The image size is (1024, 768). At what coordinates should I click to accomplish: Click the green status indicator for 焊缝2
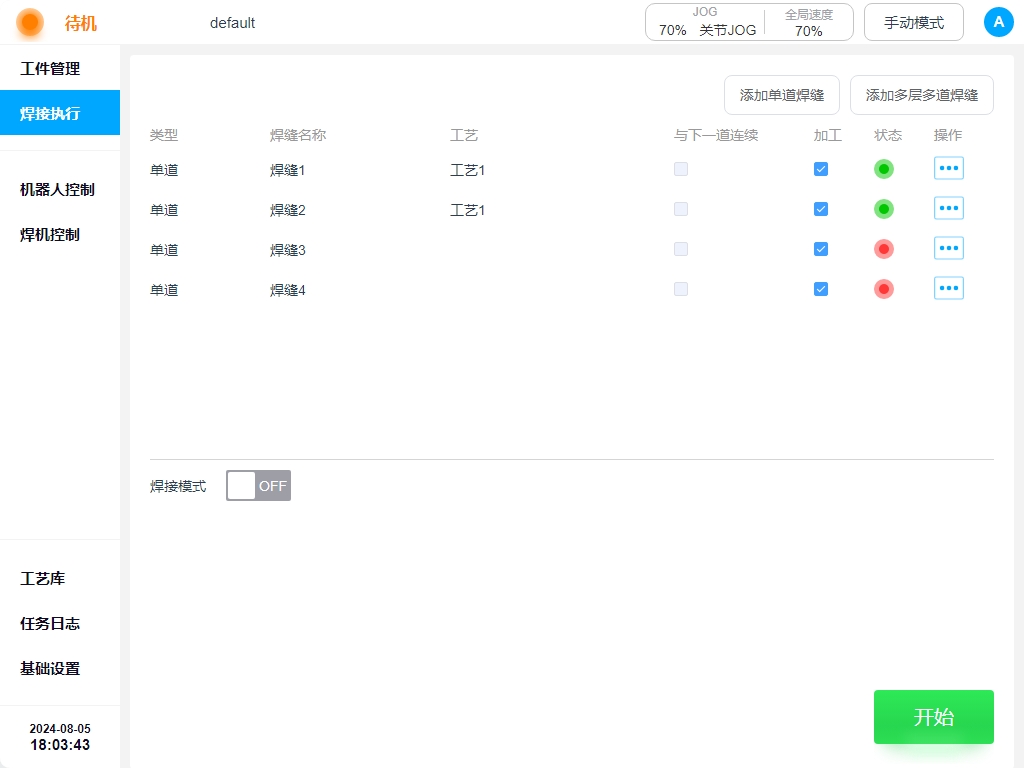coord(883,209)
